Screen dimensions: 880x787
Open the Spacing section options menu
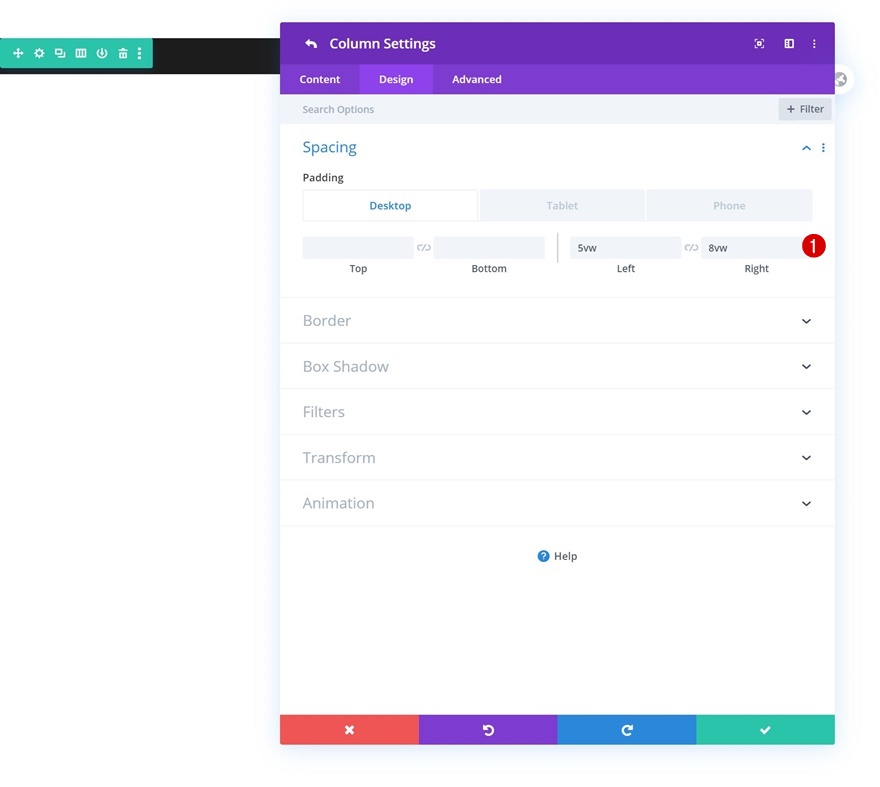pyautogui.click(x=823, y=148)
